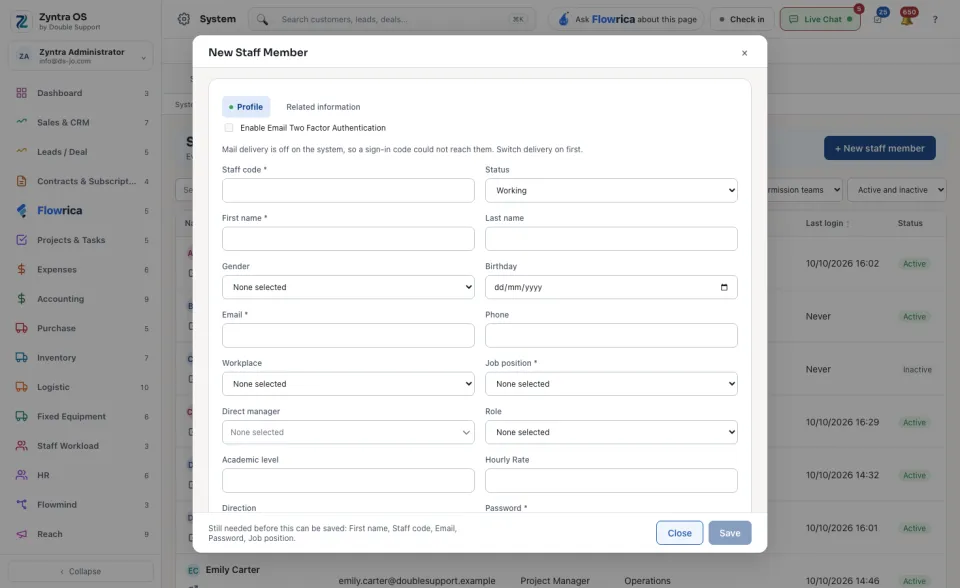Open the notifications bell icon
Viewport: 960px width, 588px height.
pyautogui.click(x=907, y=19)
